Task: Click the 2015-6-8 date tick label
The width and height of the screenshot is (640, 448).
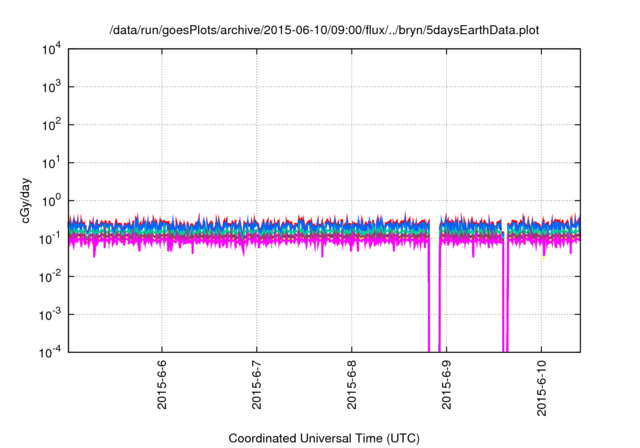Action: coord(351,384)
